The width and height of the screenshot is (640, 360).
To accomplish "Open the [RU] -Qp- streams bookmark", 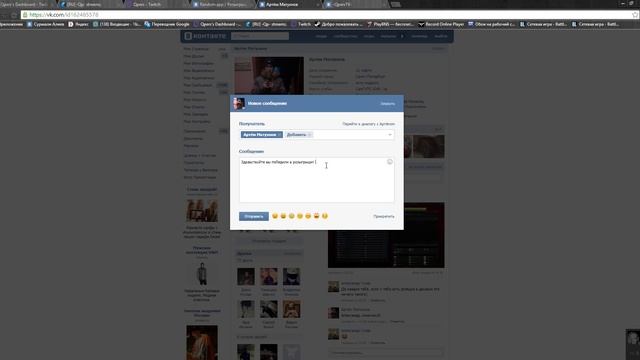I will (266, 24).
